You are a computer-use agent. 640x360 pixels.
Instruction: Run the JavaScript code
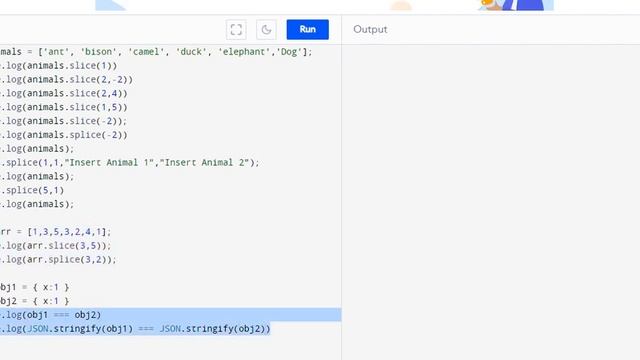pyautogui.click(x=307, y=29)
